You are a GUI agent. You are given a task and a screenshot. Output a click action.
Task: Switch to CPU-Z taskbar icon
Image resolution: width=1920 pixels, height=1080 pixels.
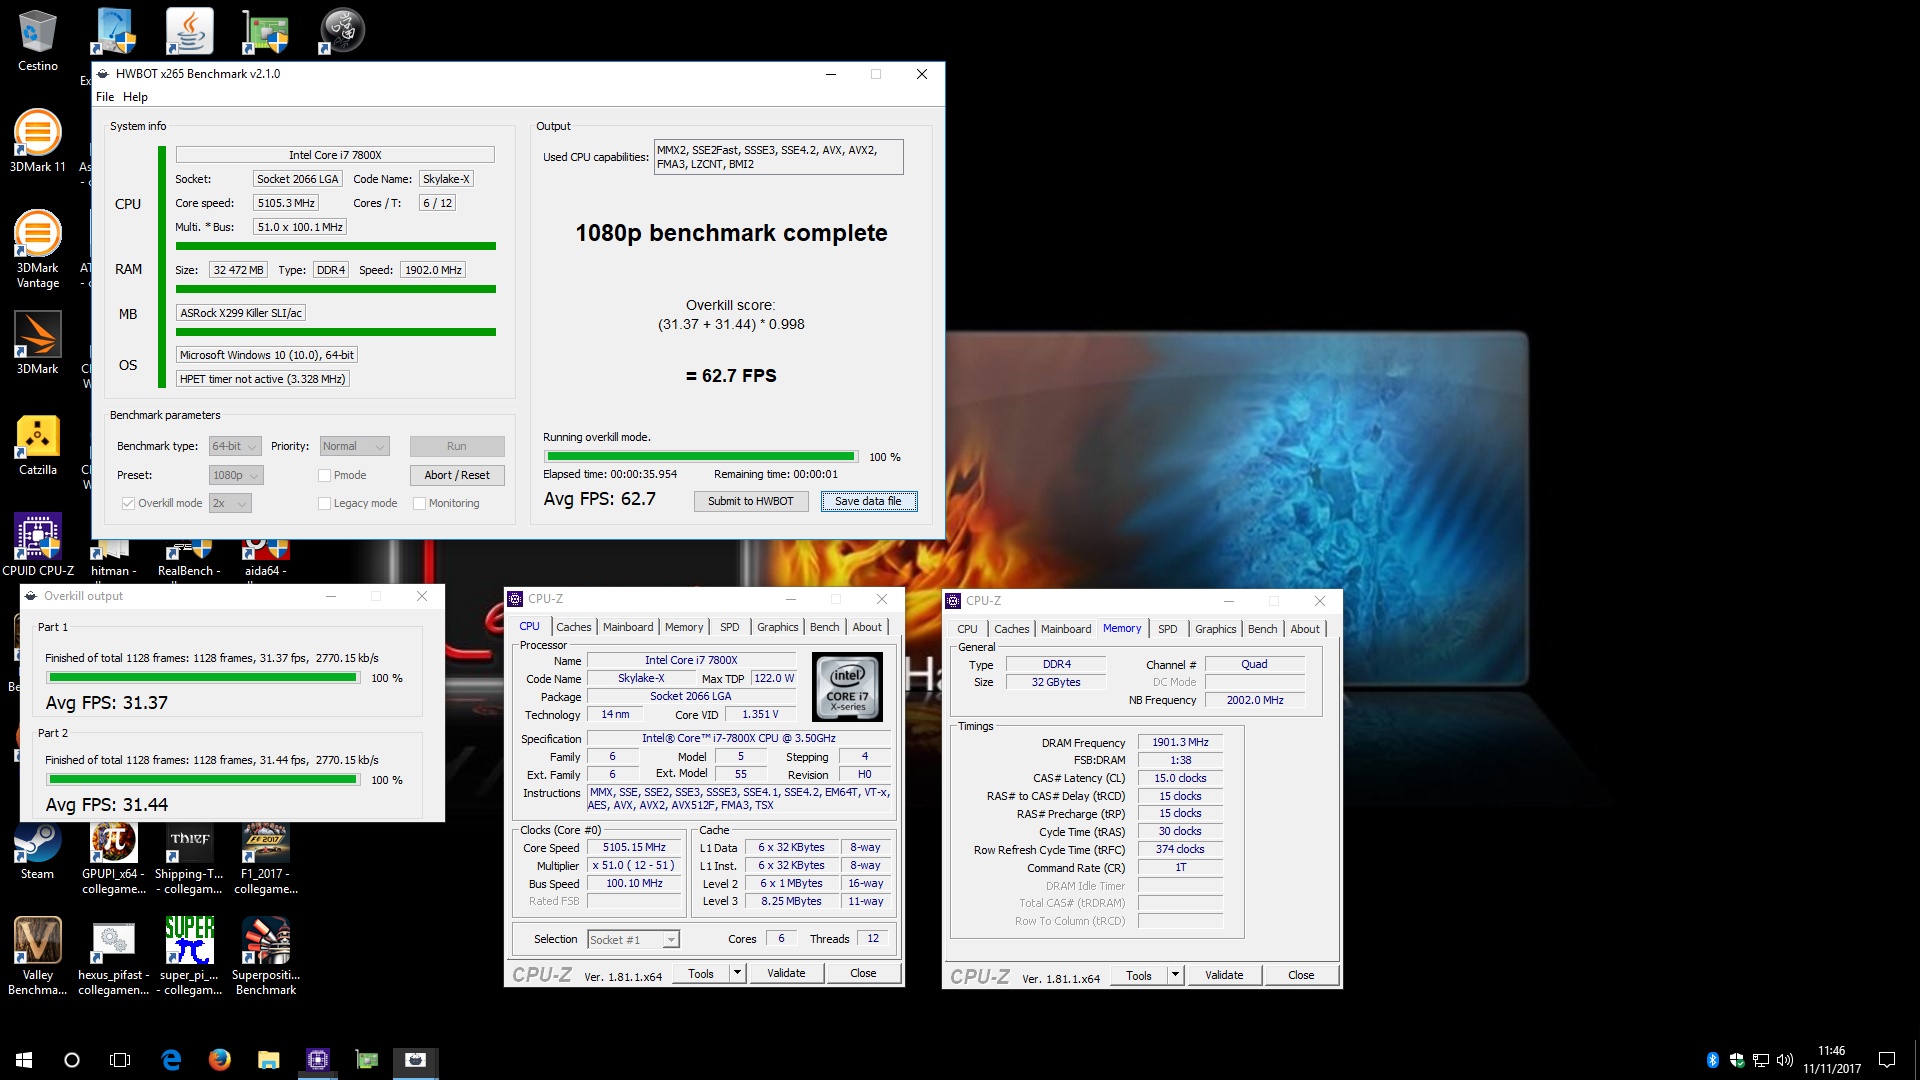(x=318, y=1060)
